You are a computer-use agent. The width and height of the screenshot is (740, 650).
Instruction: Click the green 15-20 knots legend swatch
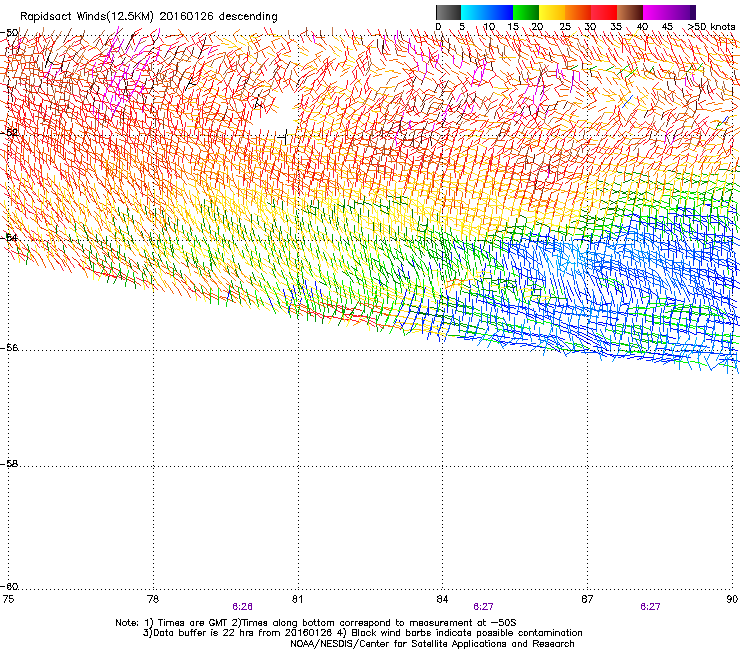pos(526,12)
